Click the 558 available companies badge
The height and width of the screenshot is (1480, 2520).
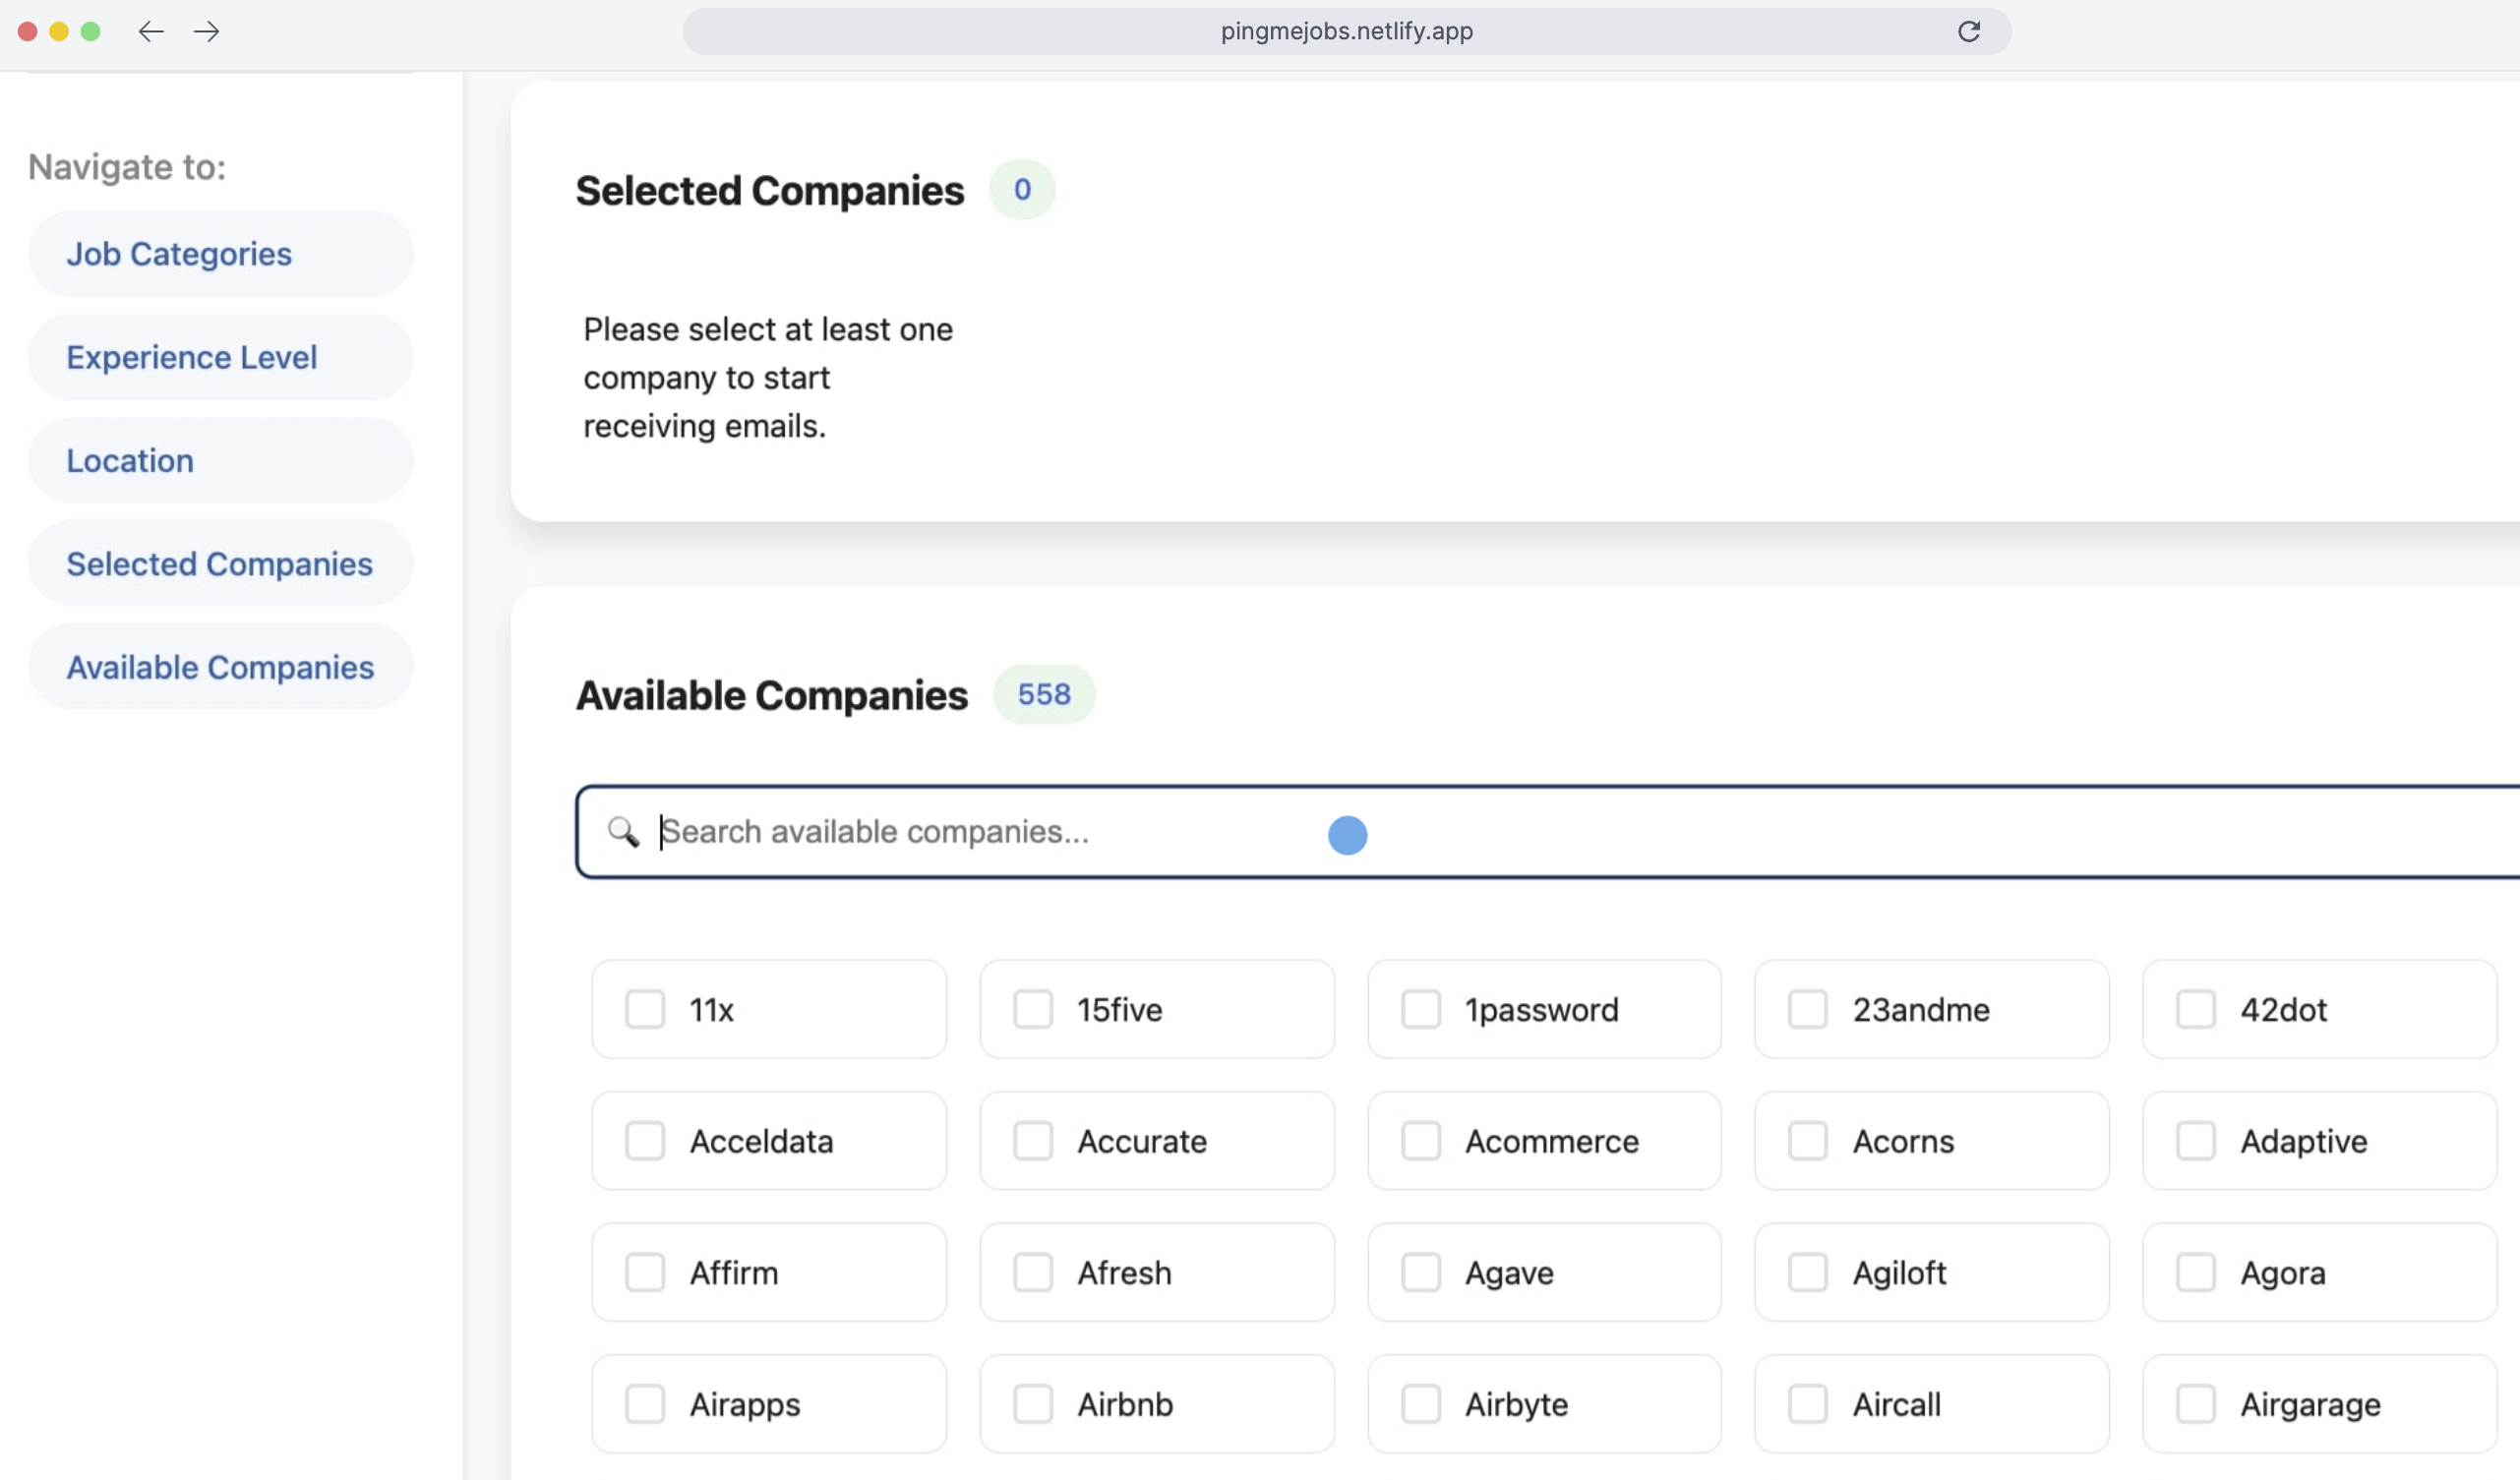coord(1044,694)
